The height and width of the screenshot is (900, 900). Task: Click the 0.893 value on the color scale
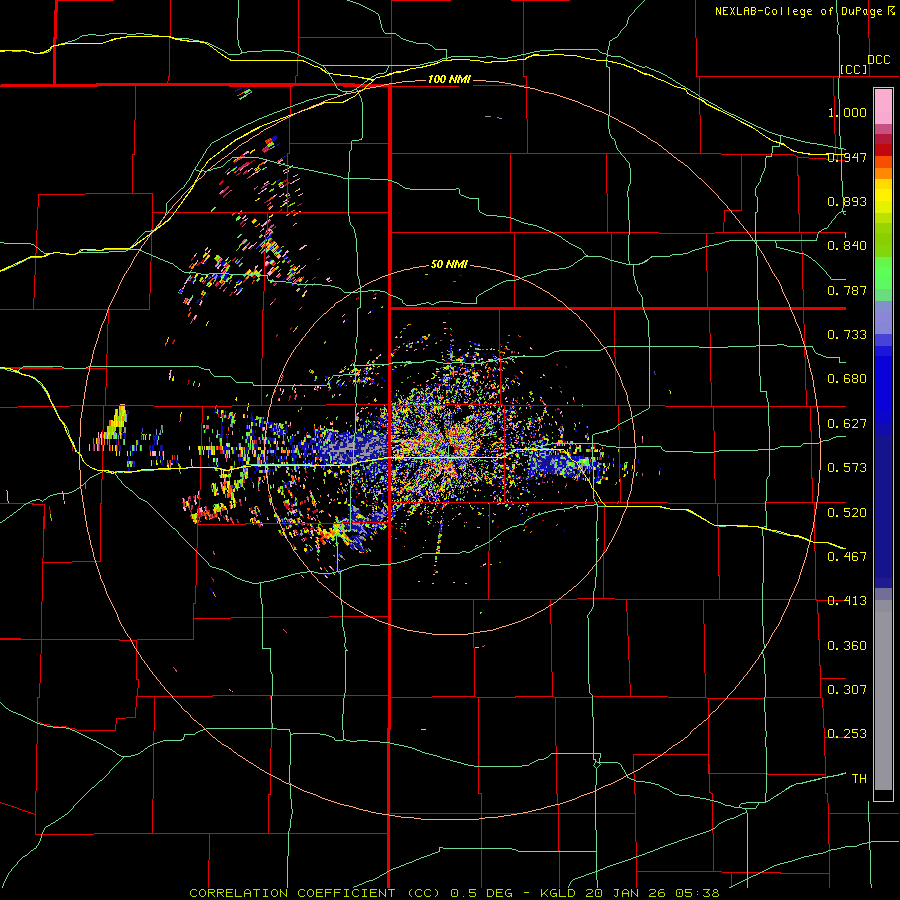click(x=847, y=201)
